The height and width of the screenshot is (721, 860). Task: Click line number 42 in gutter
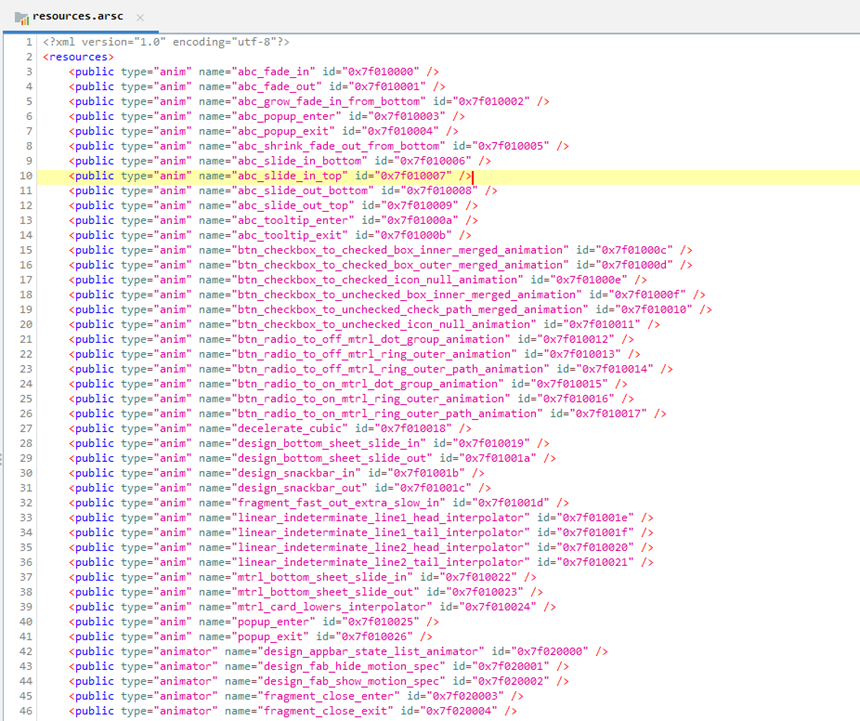[x=26, y=650]
